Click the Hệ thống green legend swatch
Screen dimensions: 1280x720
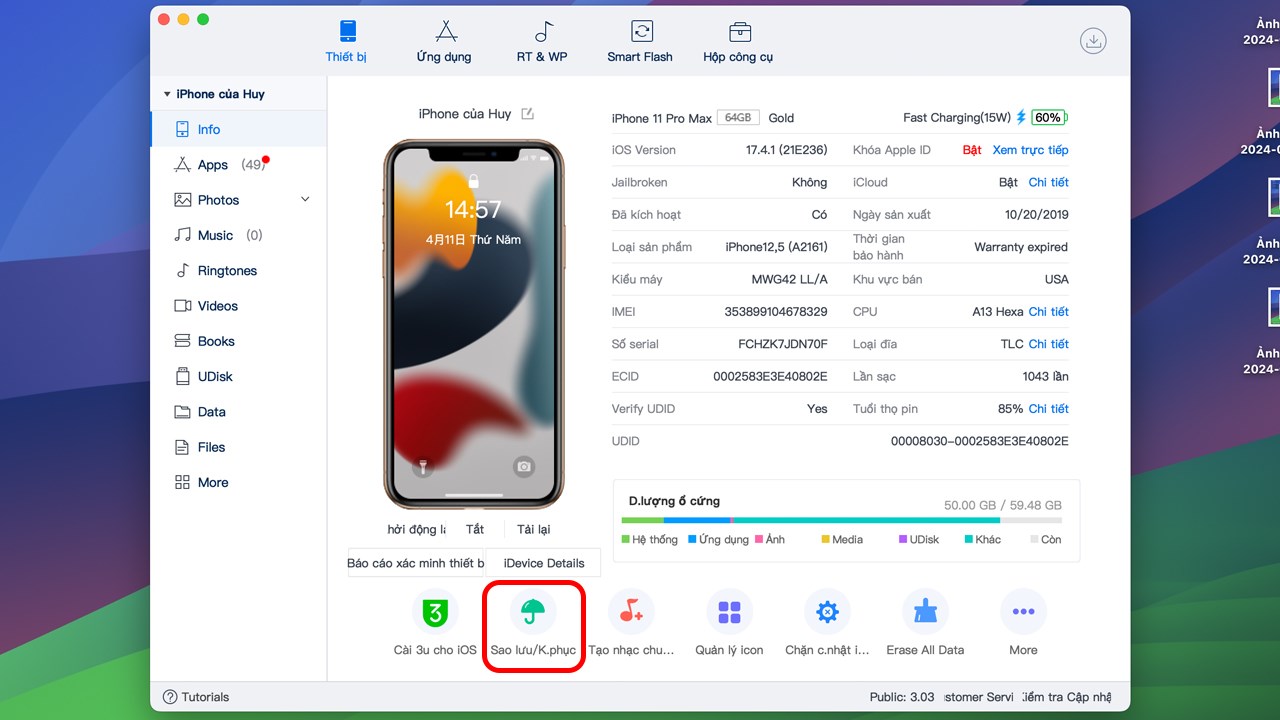(x=625, y=540)
